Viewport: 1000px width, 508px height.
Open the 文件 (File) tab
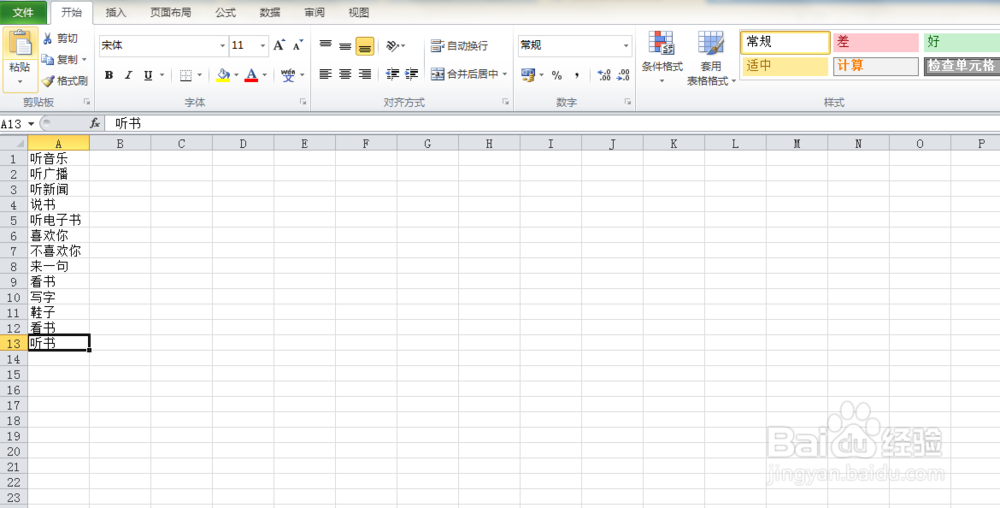click(24, 12)
